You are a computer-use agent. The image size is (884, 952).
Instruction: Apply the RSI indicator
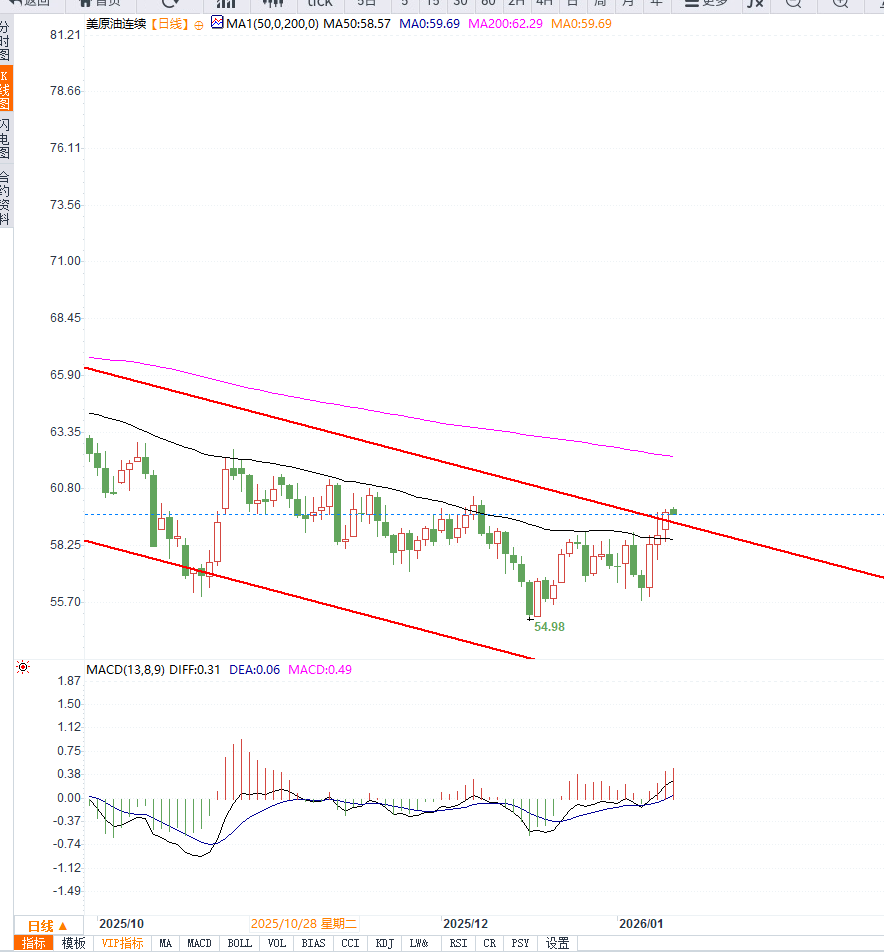(x=458, y=943)
